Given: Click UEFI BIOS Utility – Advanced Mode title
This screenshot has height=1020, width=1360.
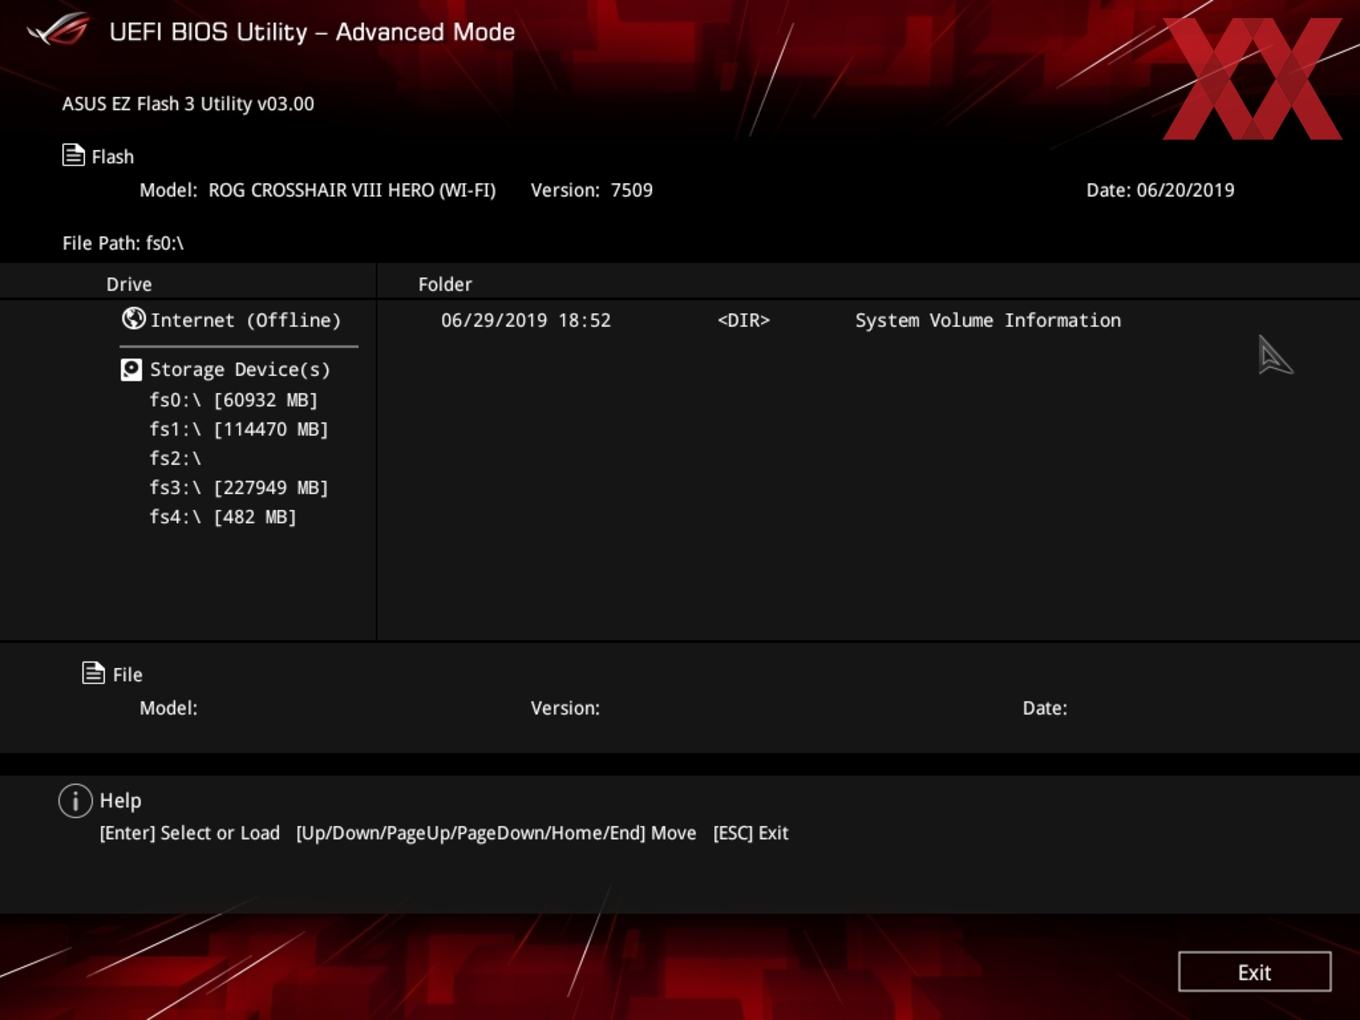Looking at the screenshot, I should [312, 32].
